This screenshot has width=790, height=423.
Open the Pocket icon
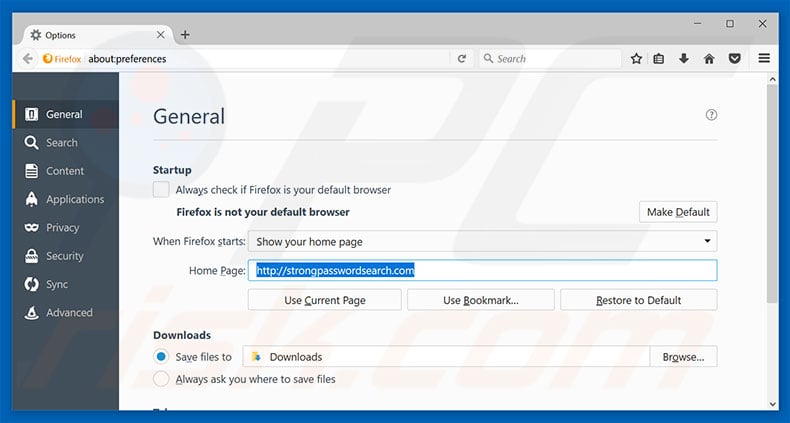point(735,59)
